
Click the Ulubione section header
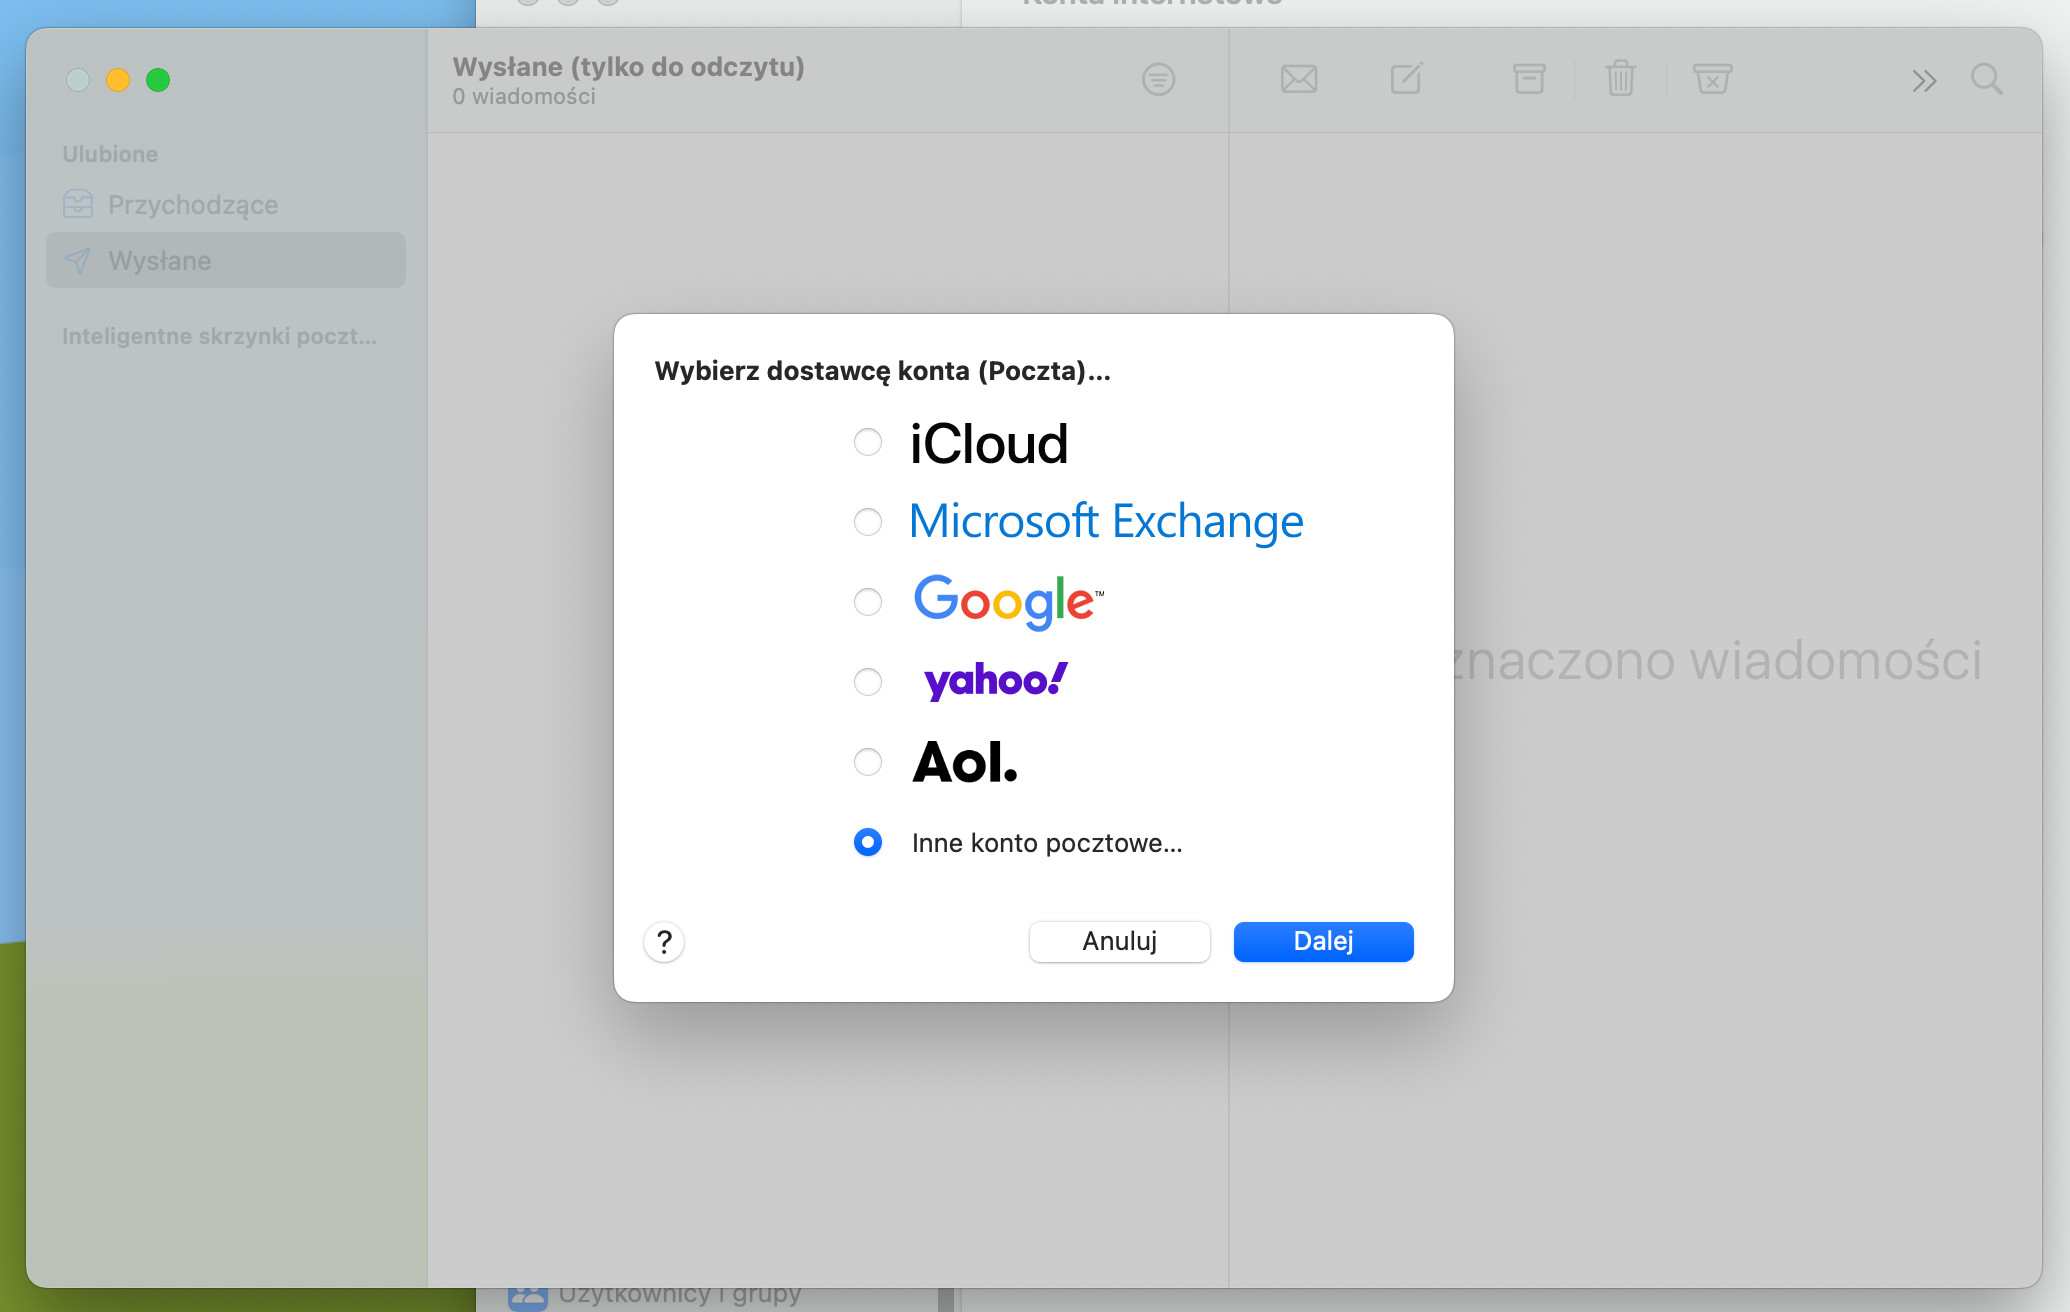click(x=110, y=154)
